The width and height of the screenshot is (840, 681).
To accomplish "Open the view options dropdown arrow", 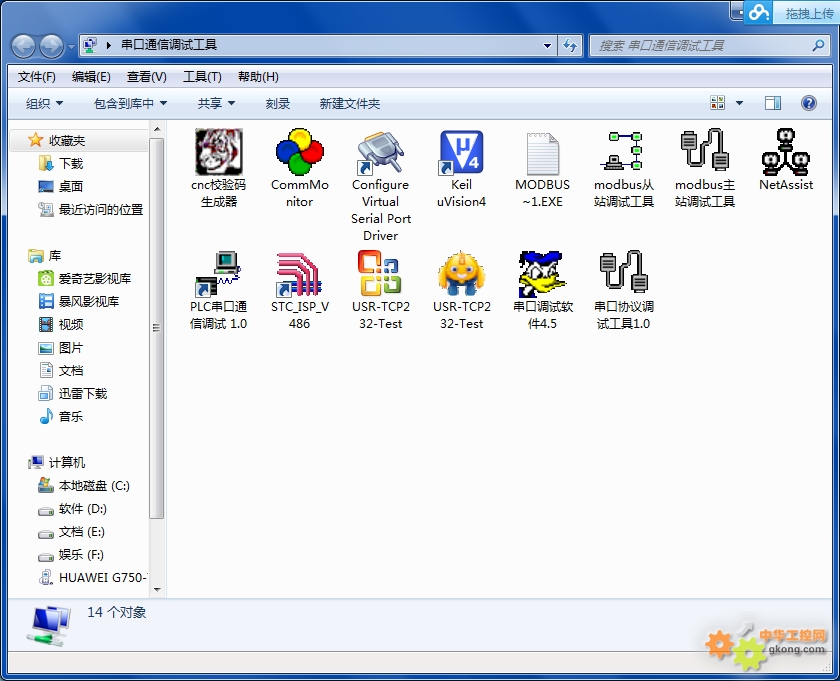I will click(x=739, y=103).
